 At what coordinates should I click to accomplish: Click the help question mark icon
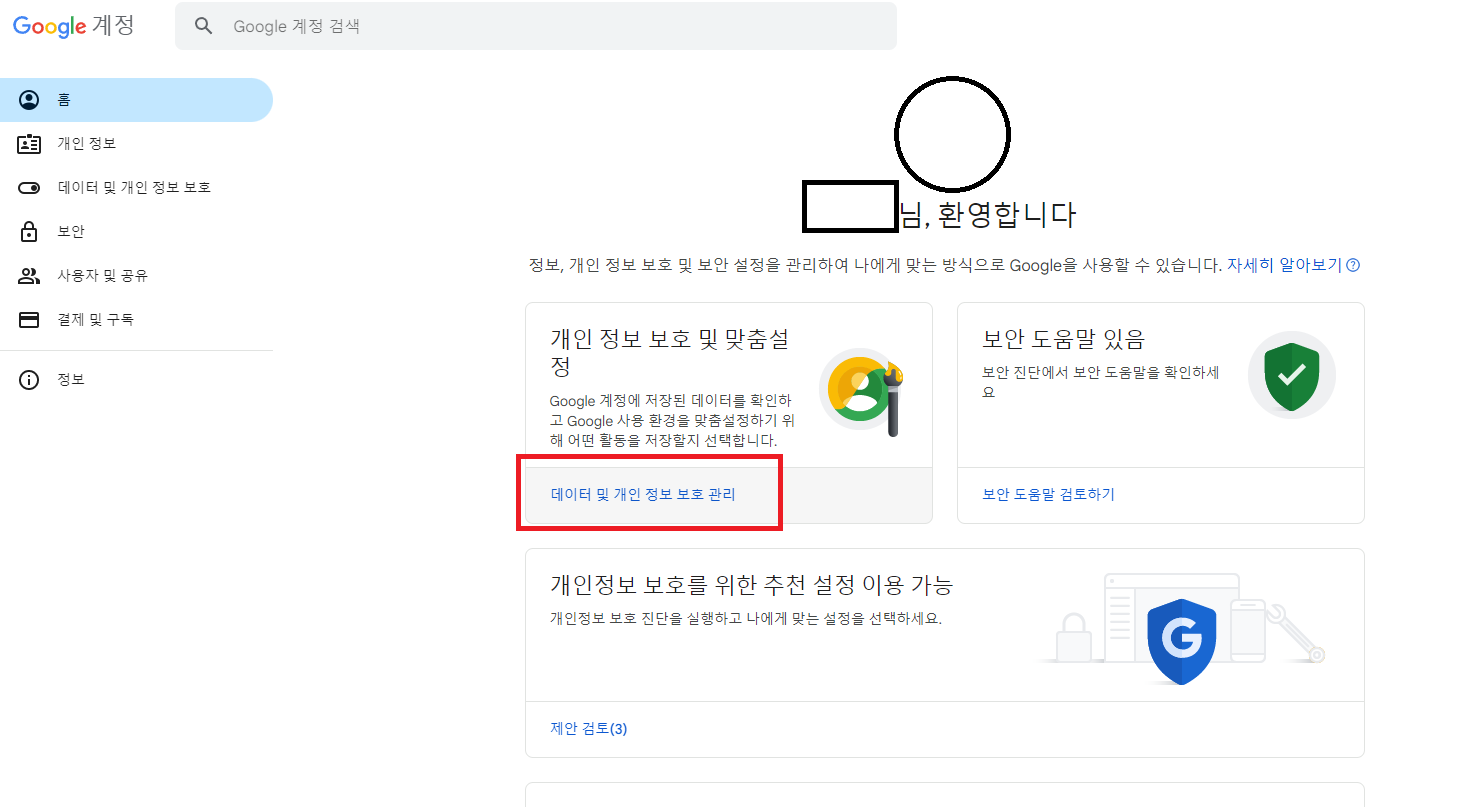[x=1353, y=266]
